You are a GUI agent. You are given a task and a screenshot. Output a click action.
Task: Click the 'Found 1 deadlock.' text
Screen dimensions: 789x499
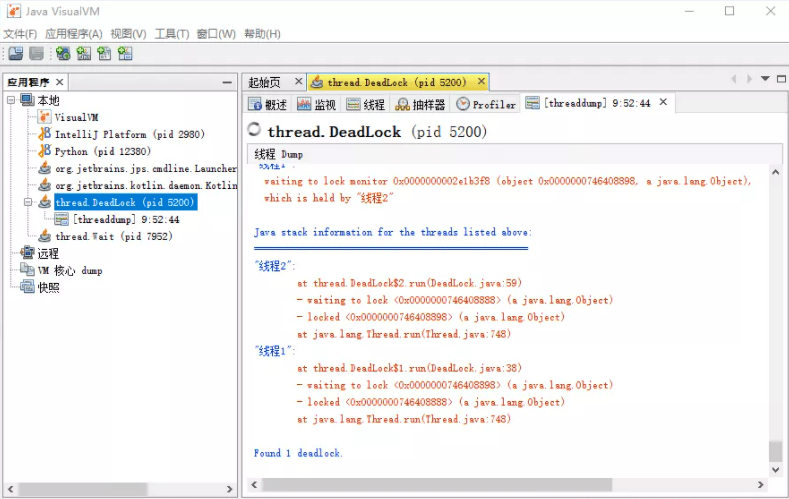point(298,453)
